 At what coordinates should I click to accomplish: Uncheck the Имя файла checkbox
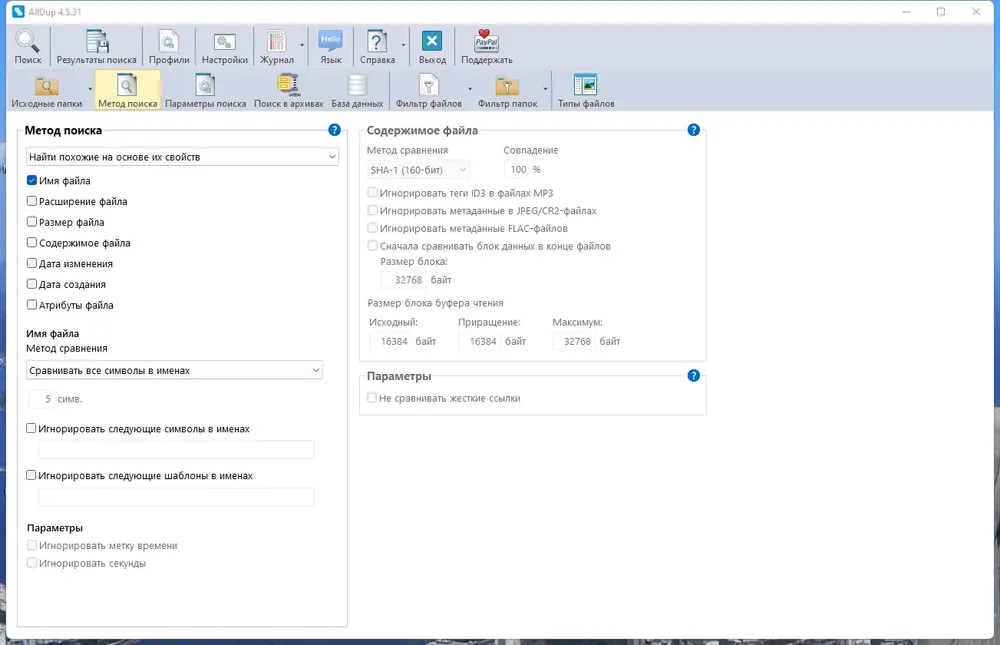point(32,181)
